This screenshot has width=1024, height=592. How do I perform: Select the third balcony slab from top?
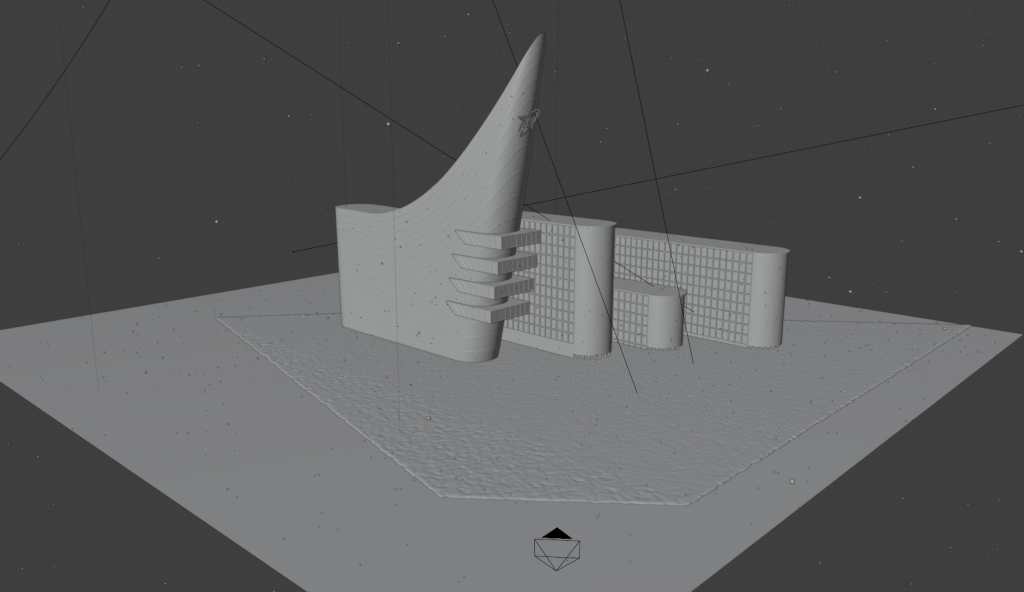[493, 288]
